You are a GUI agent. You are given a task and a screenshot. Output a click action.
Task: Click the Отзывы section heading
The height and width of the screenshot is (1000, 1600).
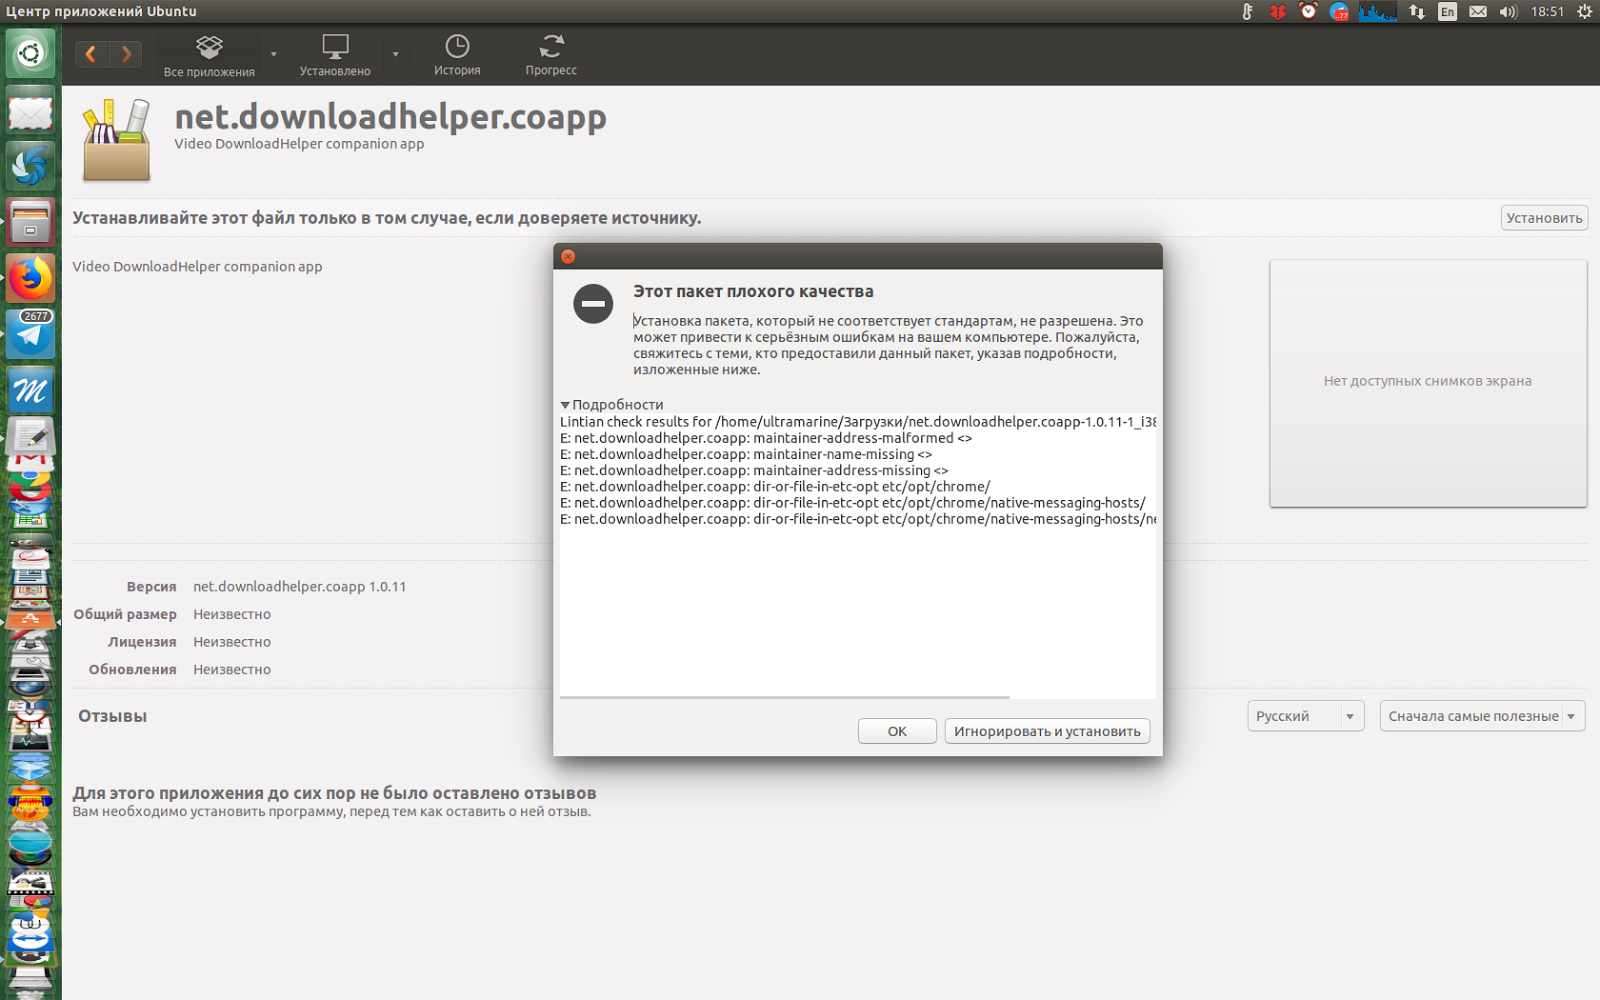(x=113, y=716)
